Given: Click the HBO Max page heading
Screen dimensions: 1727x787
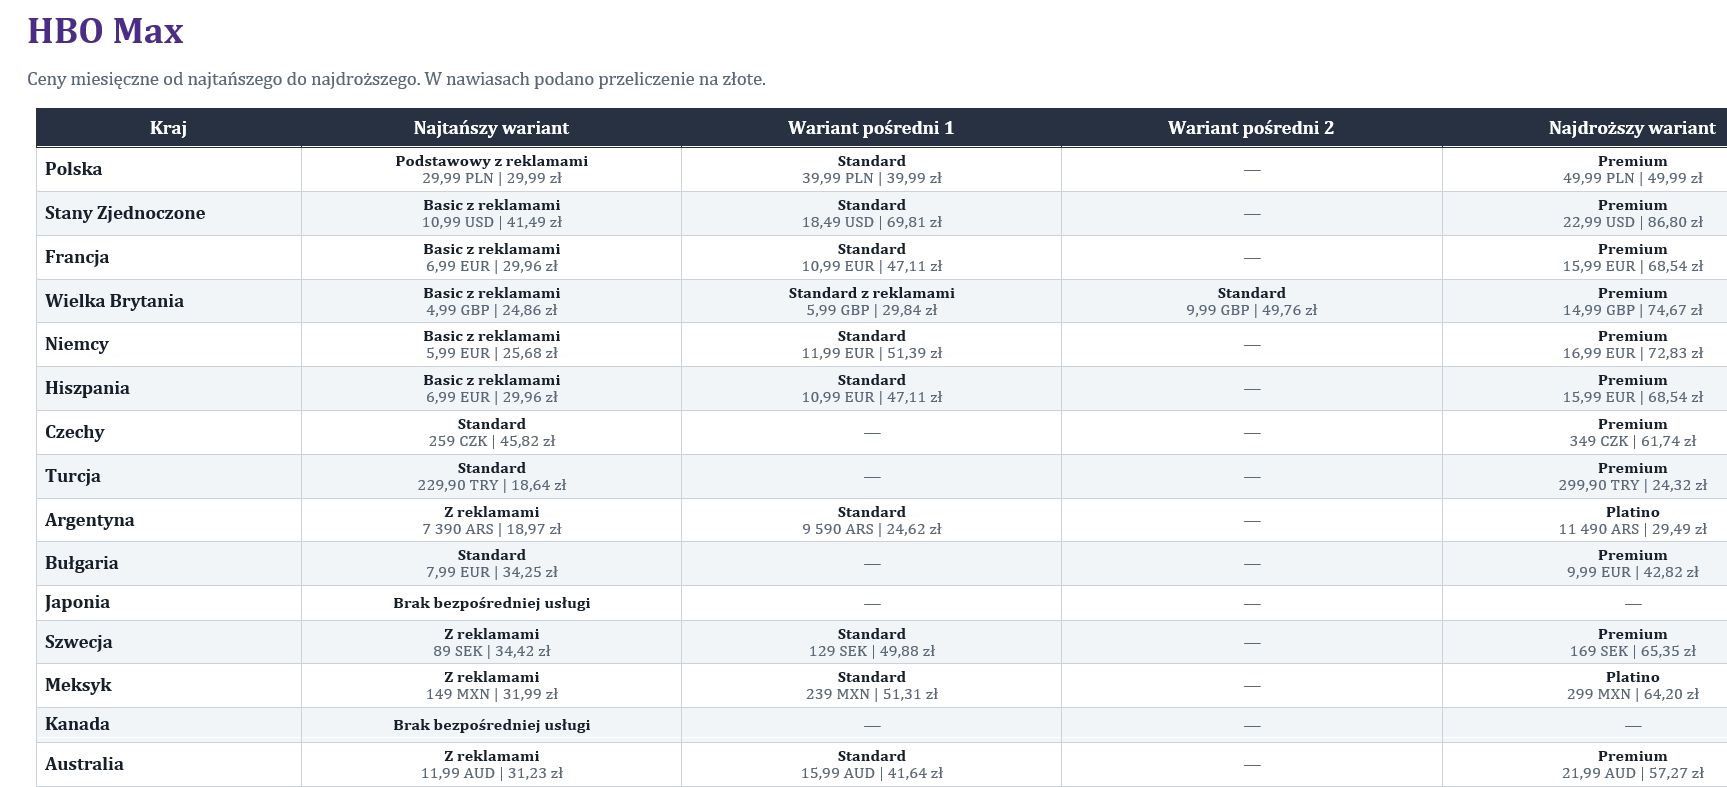Looking at the screenshot, I should point(105,31).
